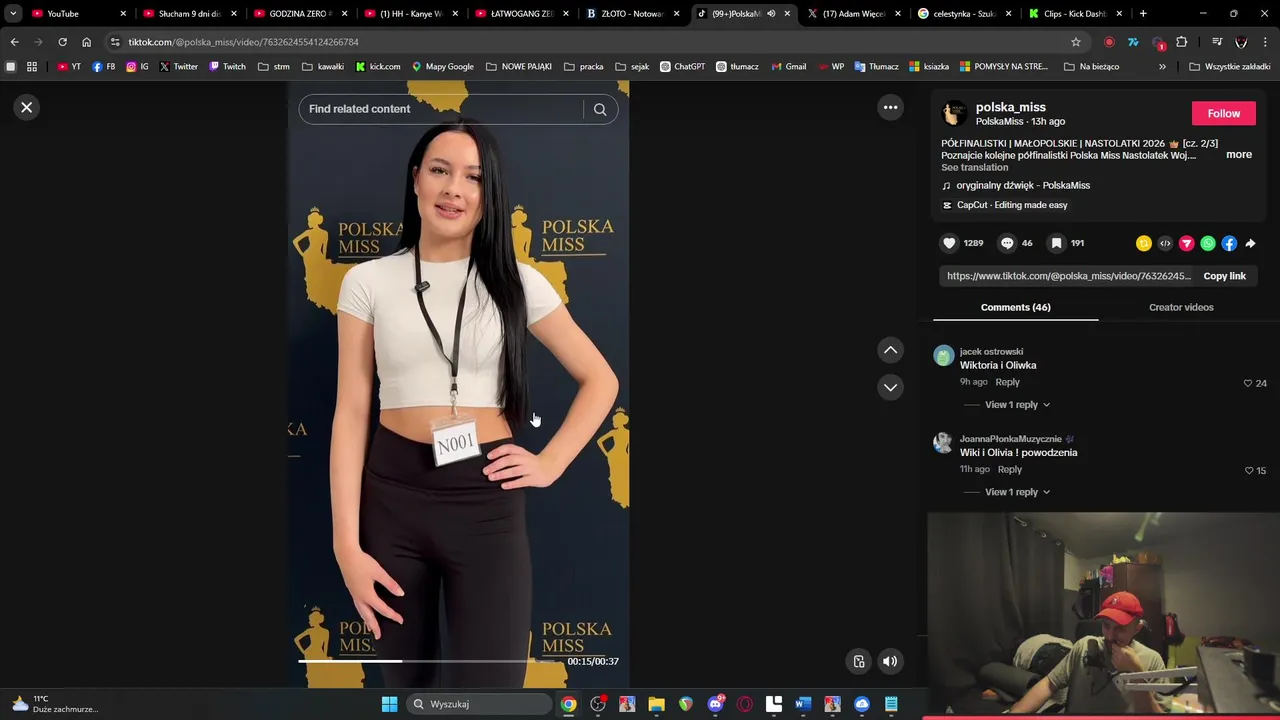Show hidden bookmarks with double chevron
Screen dimensions: 1280x720
[1162, 67]
